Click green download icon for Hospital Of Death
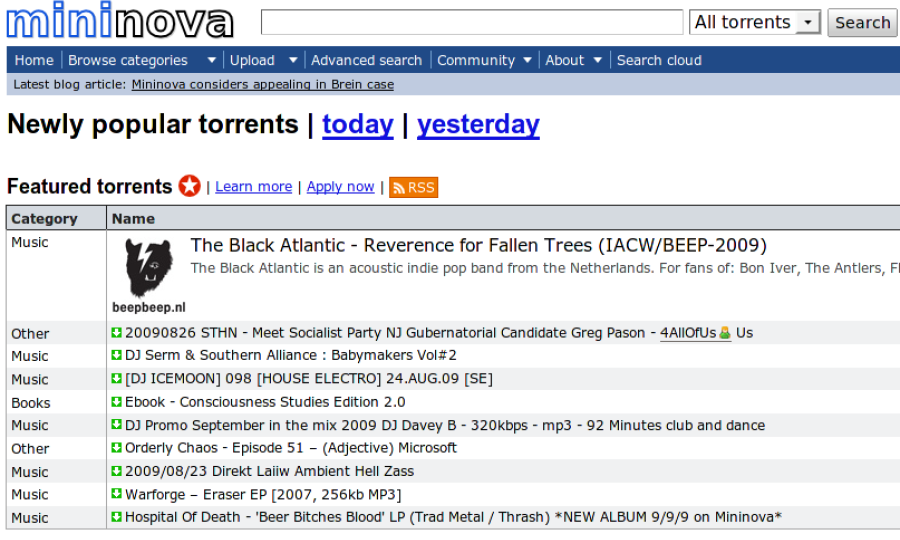The width and height of the screenshot is (900, 540). coord(117,516)
